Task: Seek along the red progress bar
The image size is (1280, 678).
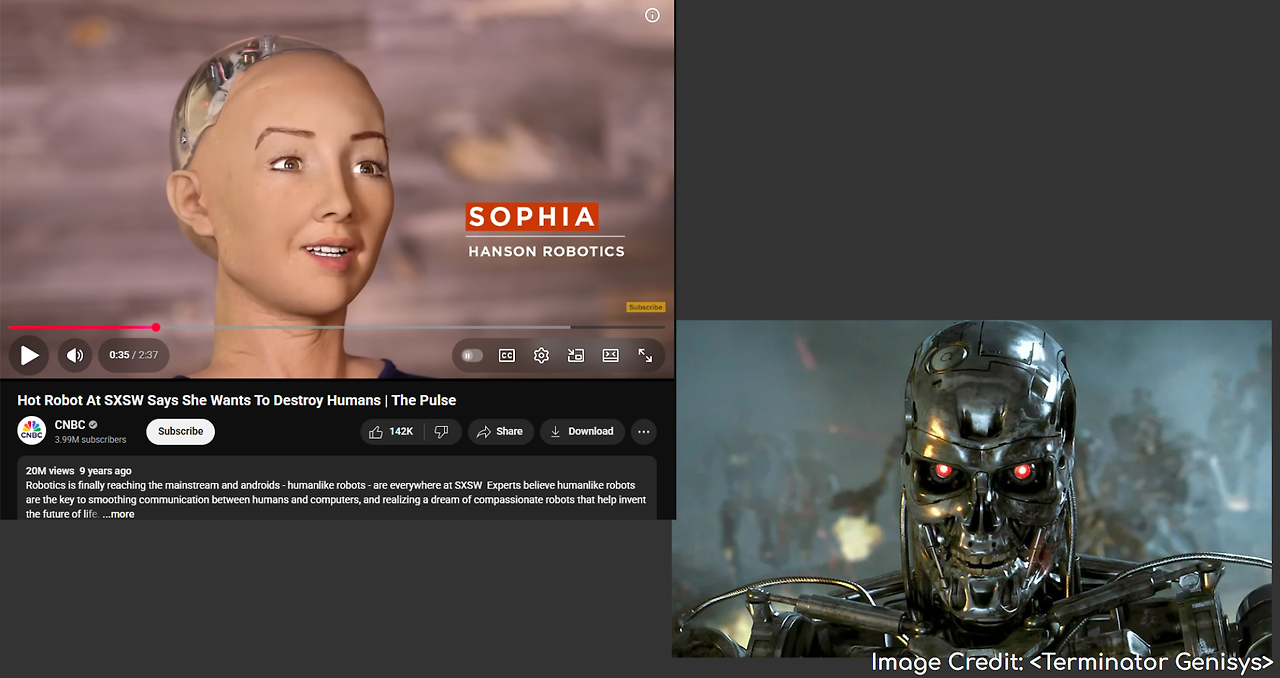Action: pyautogui.click(x=82, y=327)
